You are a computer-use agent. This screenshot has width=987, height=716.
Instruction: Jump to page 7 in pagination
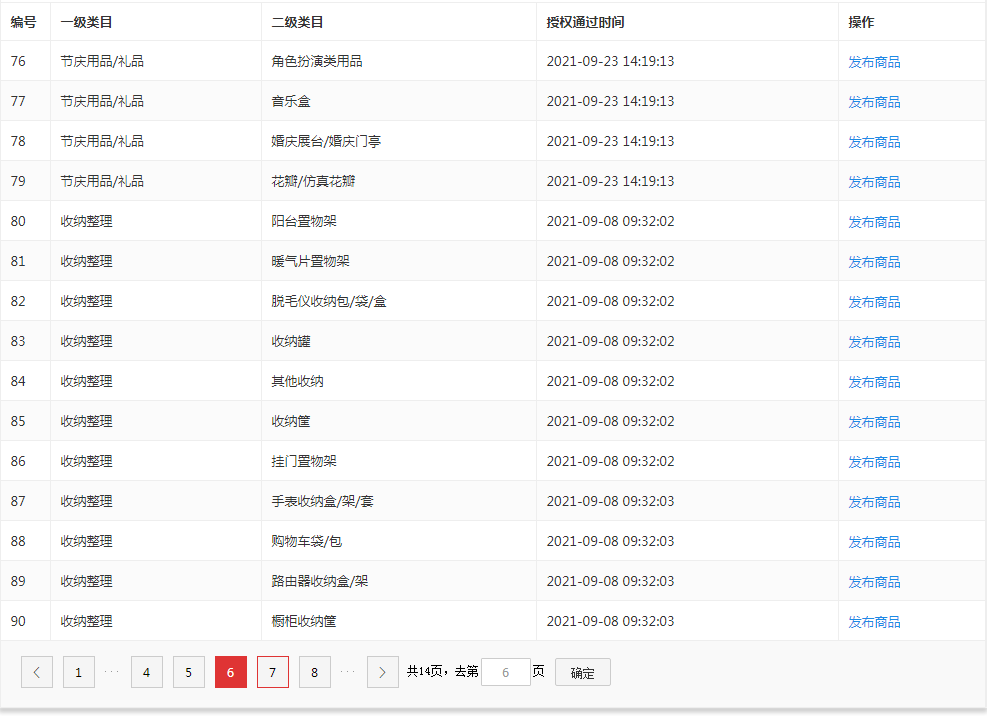(x=273, y=672)
